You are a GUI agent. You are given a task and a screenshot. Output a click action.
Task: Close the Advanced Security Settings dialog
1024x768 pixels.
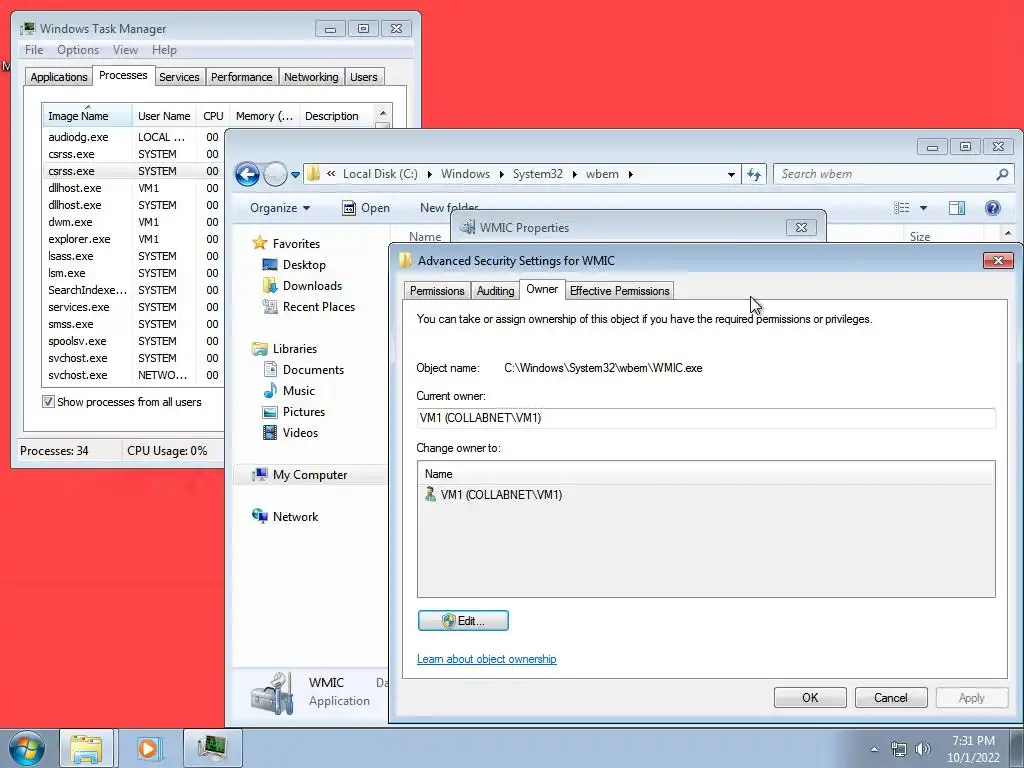(x=998, y=261)
